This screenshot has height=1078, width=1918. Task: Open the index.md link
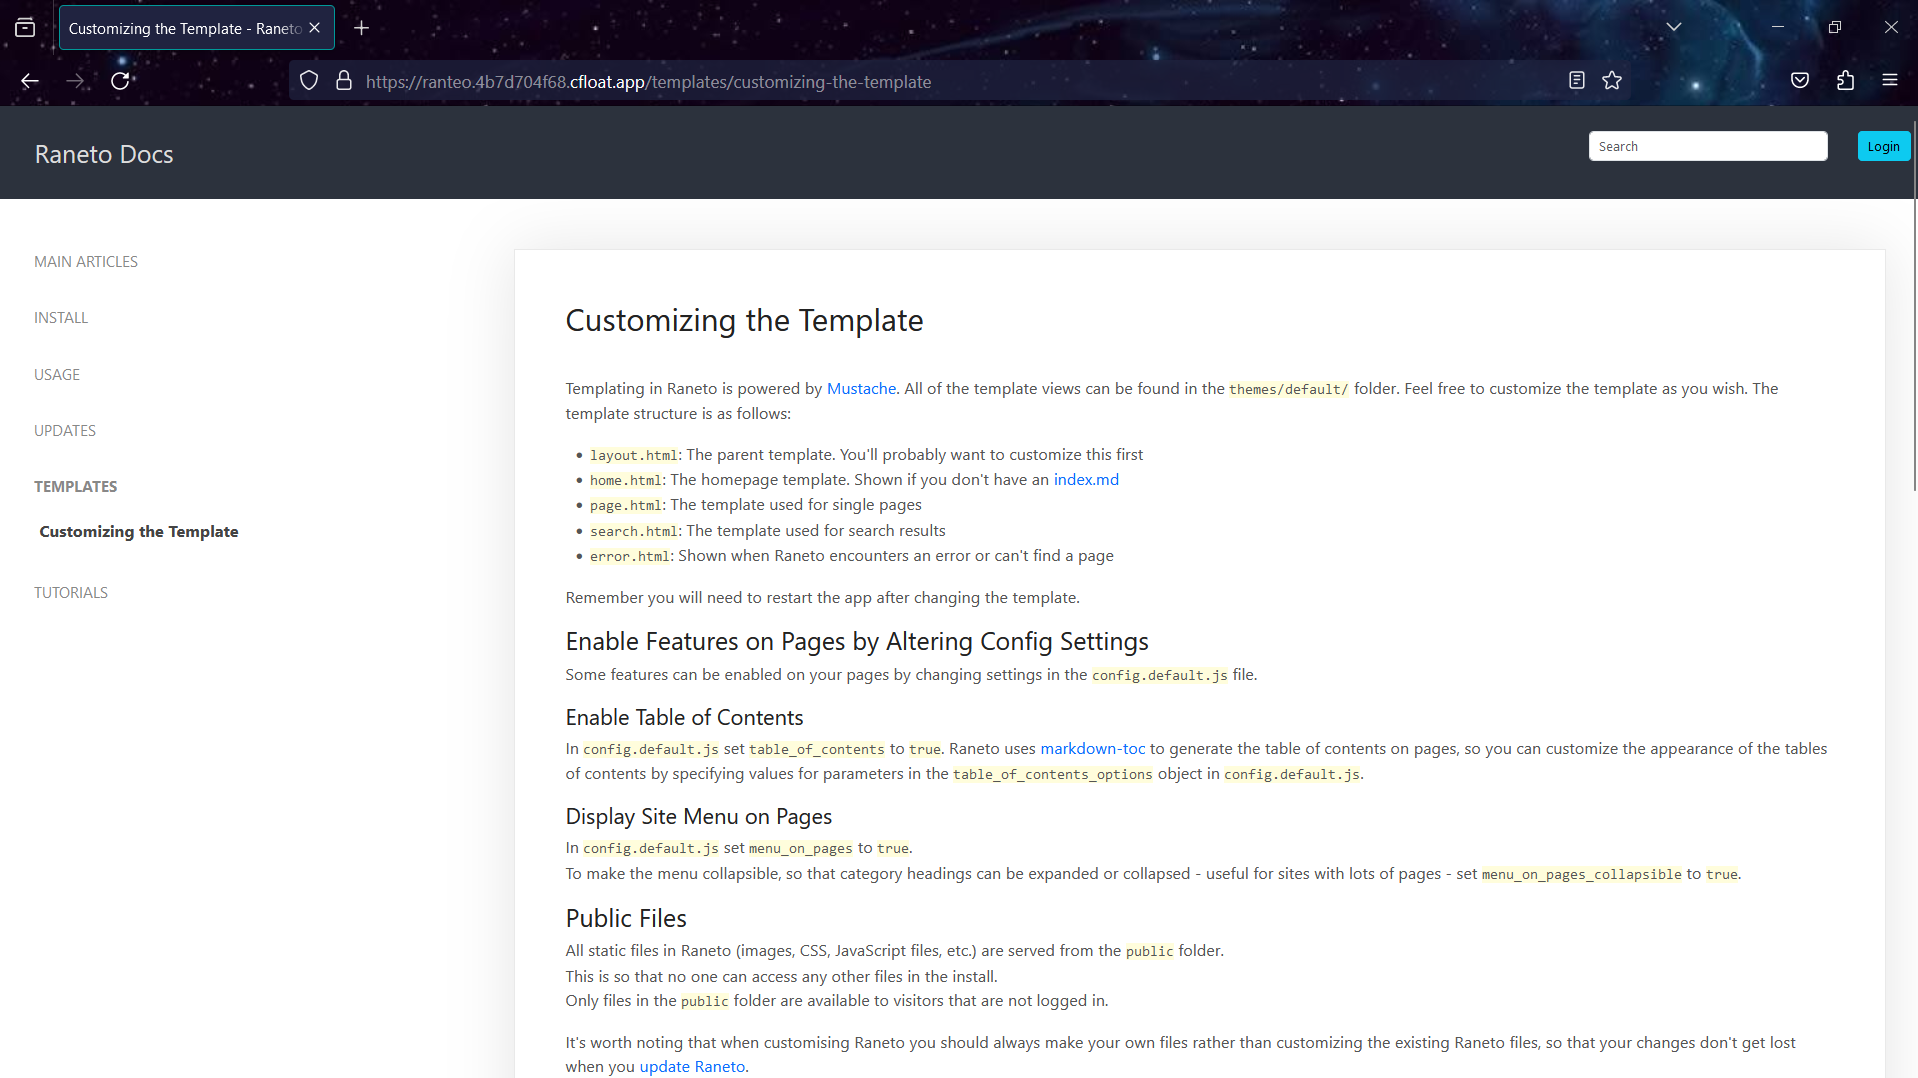[x=1086, y=480]
